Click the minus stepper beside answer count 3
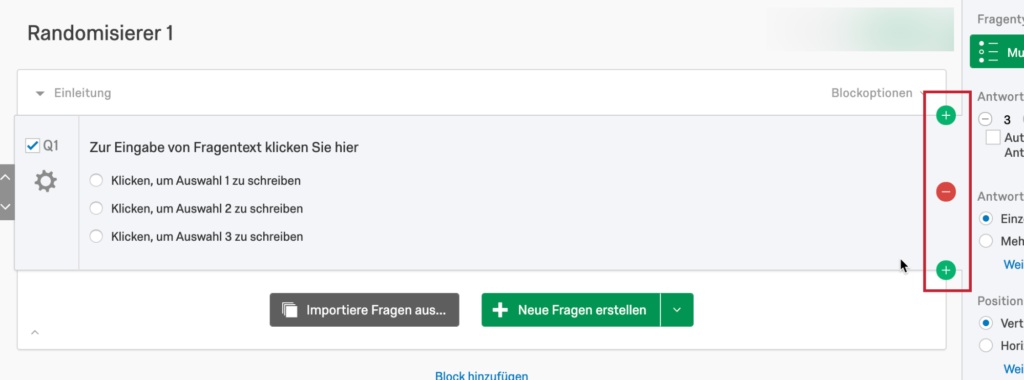This screenshot has width=1024, height=380. [x=985, y=119]
